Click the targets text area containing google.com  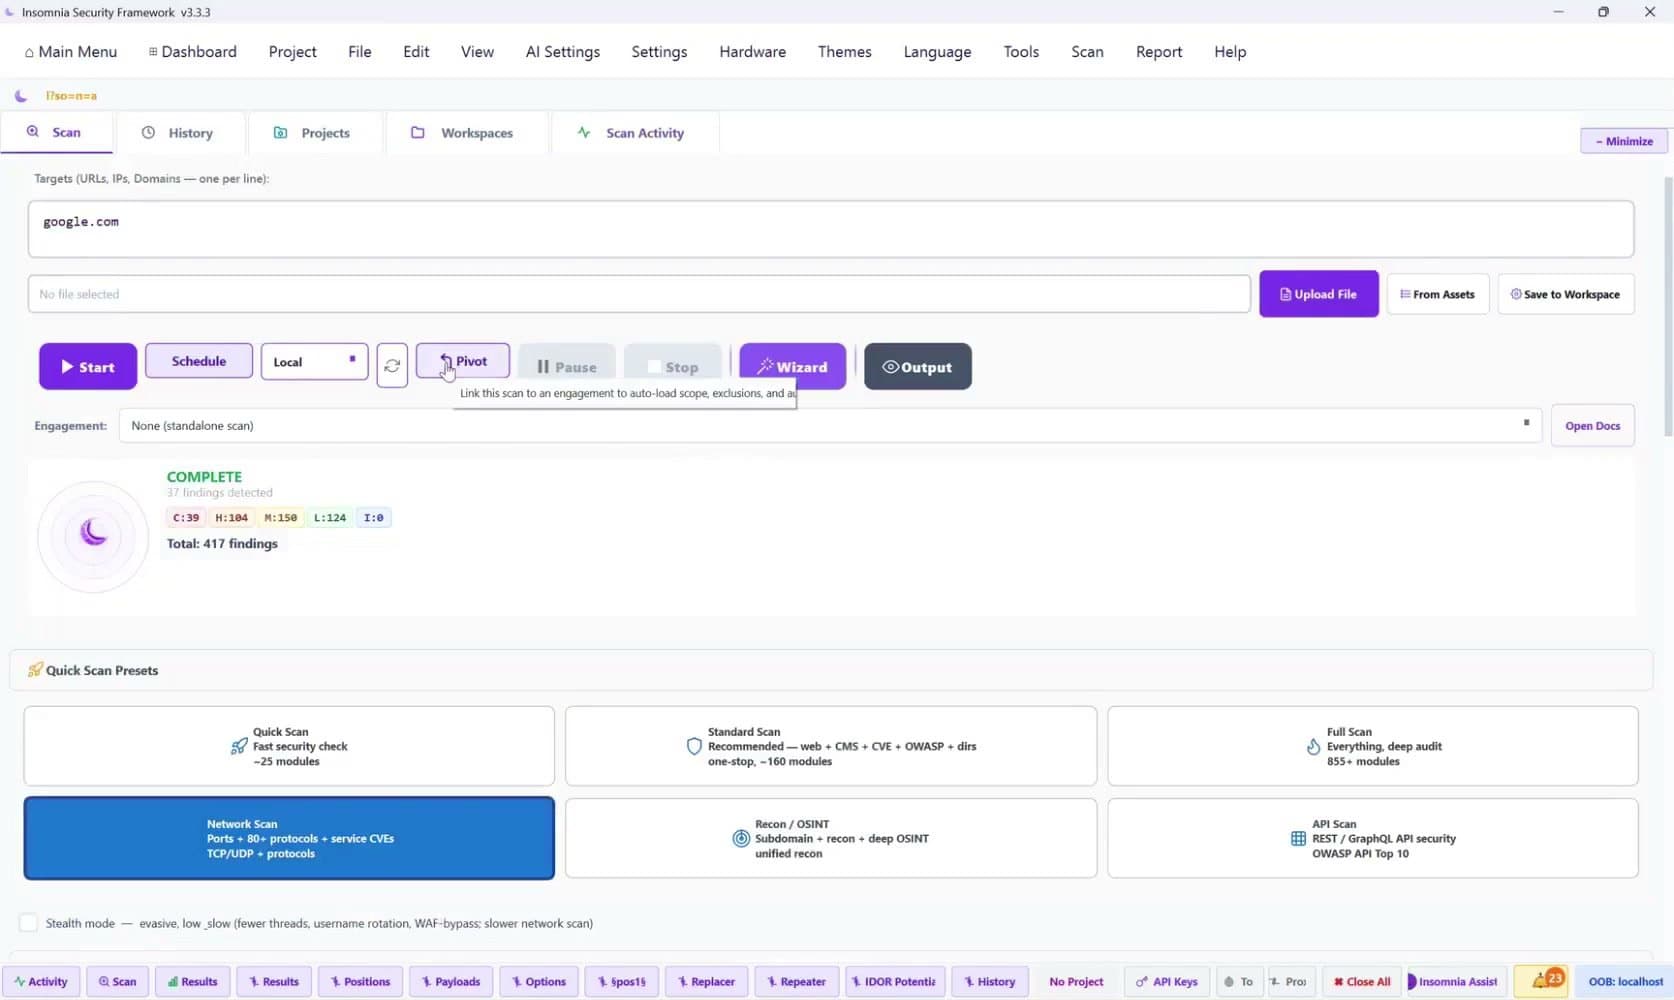coord(830,229)
